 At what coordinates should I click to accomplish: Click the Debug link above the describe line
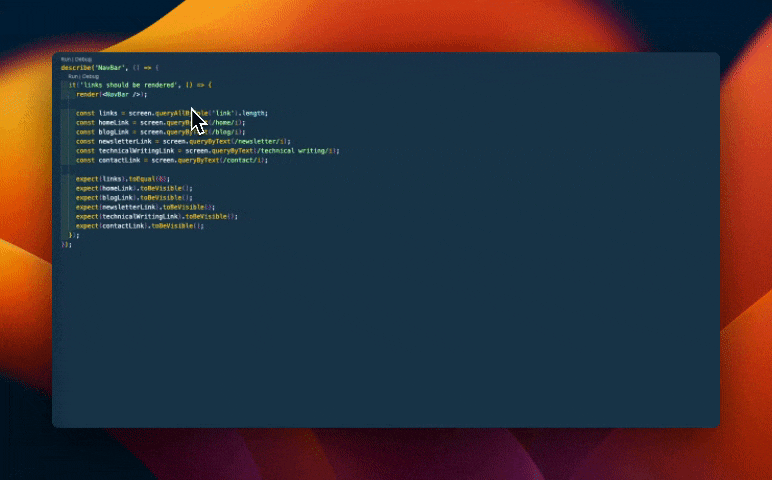(x=83, y=59)
